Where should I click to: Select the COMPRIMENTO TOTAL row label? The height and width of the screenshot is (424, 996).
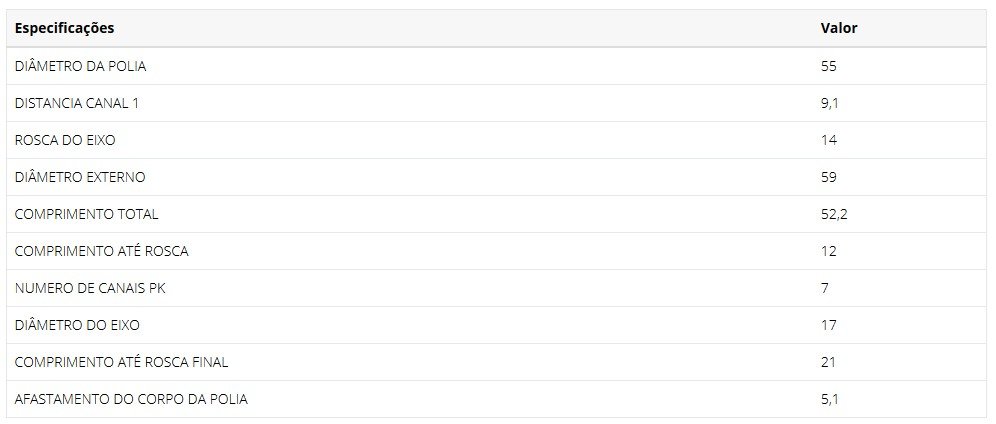point(86,215)
